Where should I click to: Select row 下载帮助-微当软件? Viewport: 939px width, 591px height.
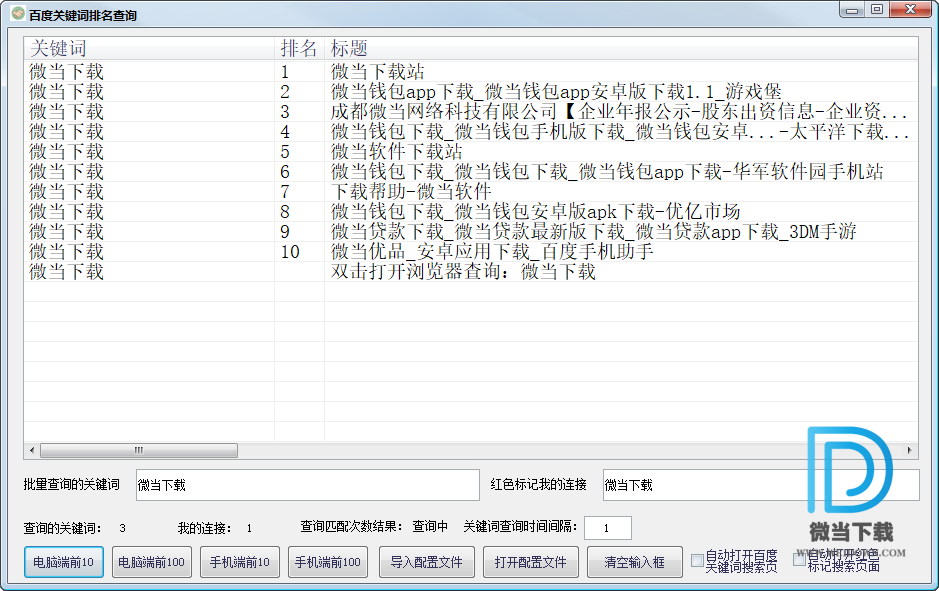pos(471,192)
